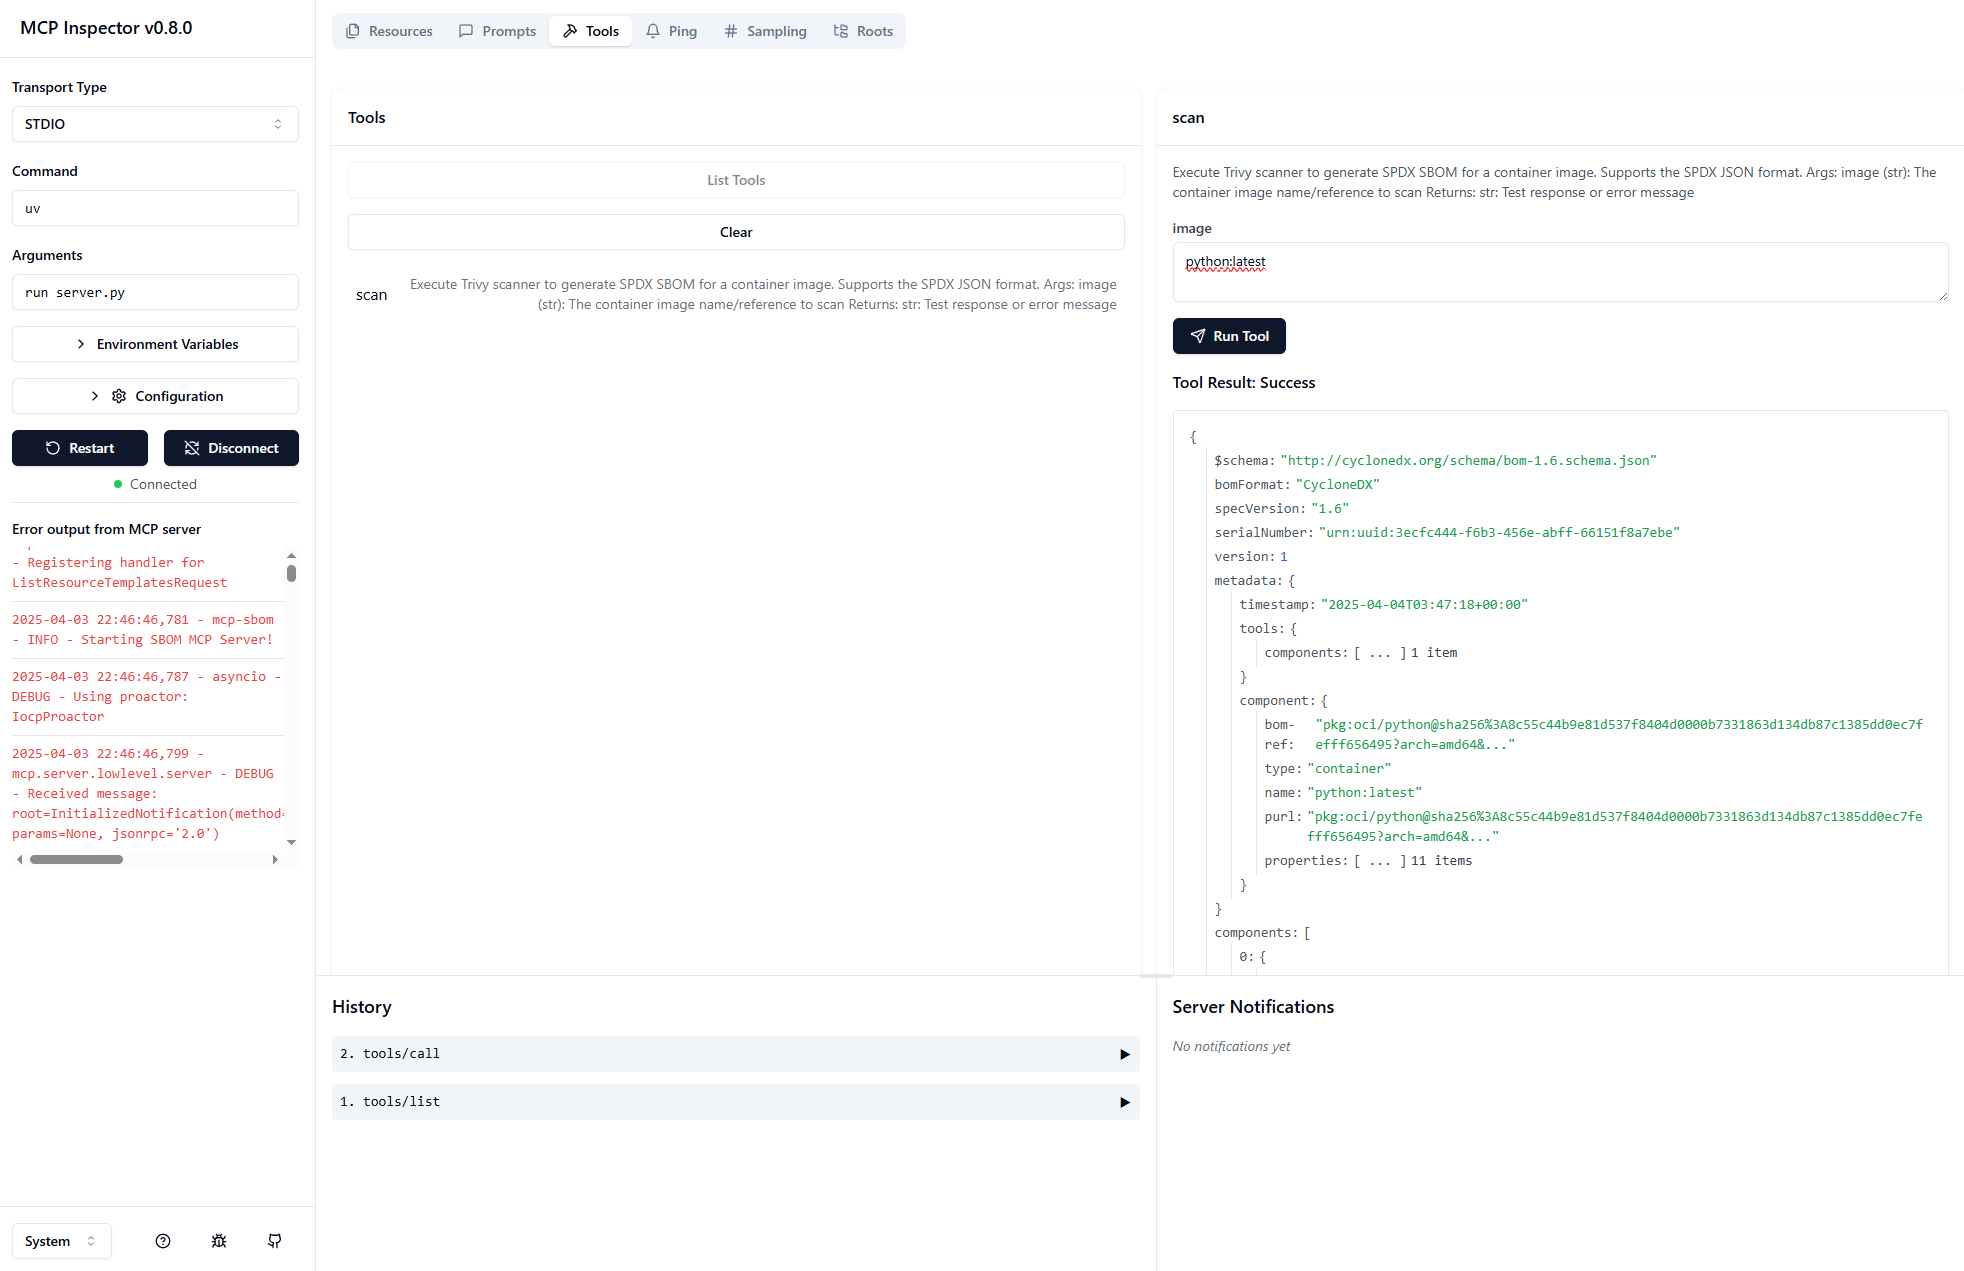Expand the tools/call history entry
The image size is (1964, 1271).
[735, 1054]
